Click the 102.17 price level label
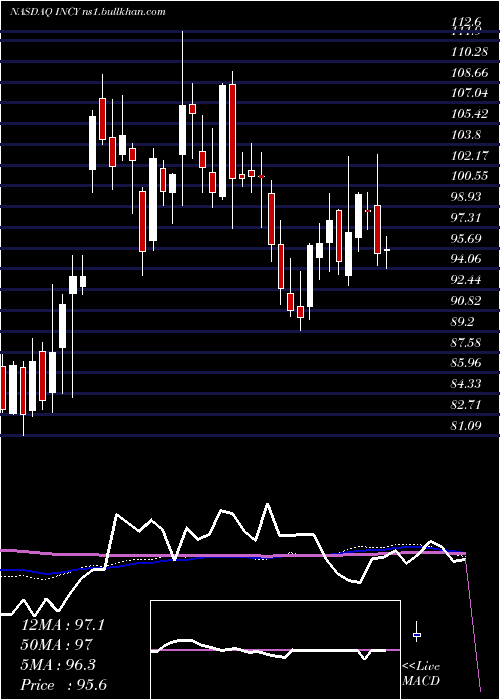The image size is (500, 700). tap(469, 156)
